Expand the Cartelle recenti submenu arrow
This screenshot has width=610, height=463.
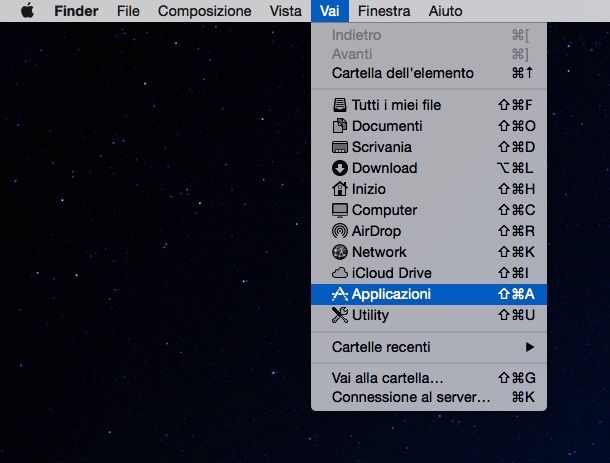[529, 347]
